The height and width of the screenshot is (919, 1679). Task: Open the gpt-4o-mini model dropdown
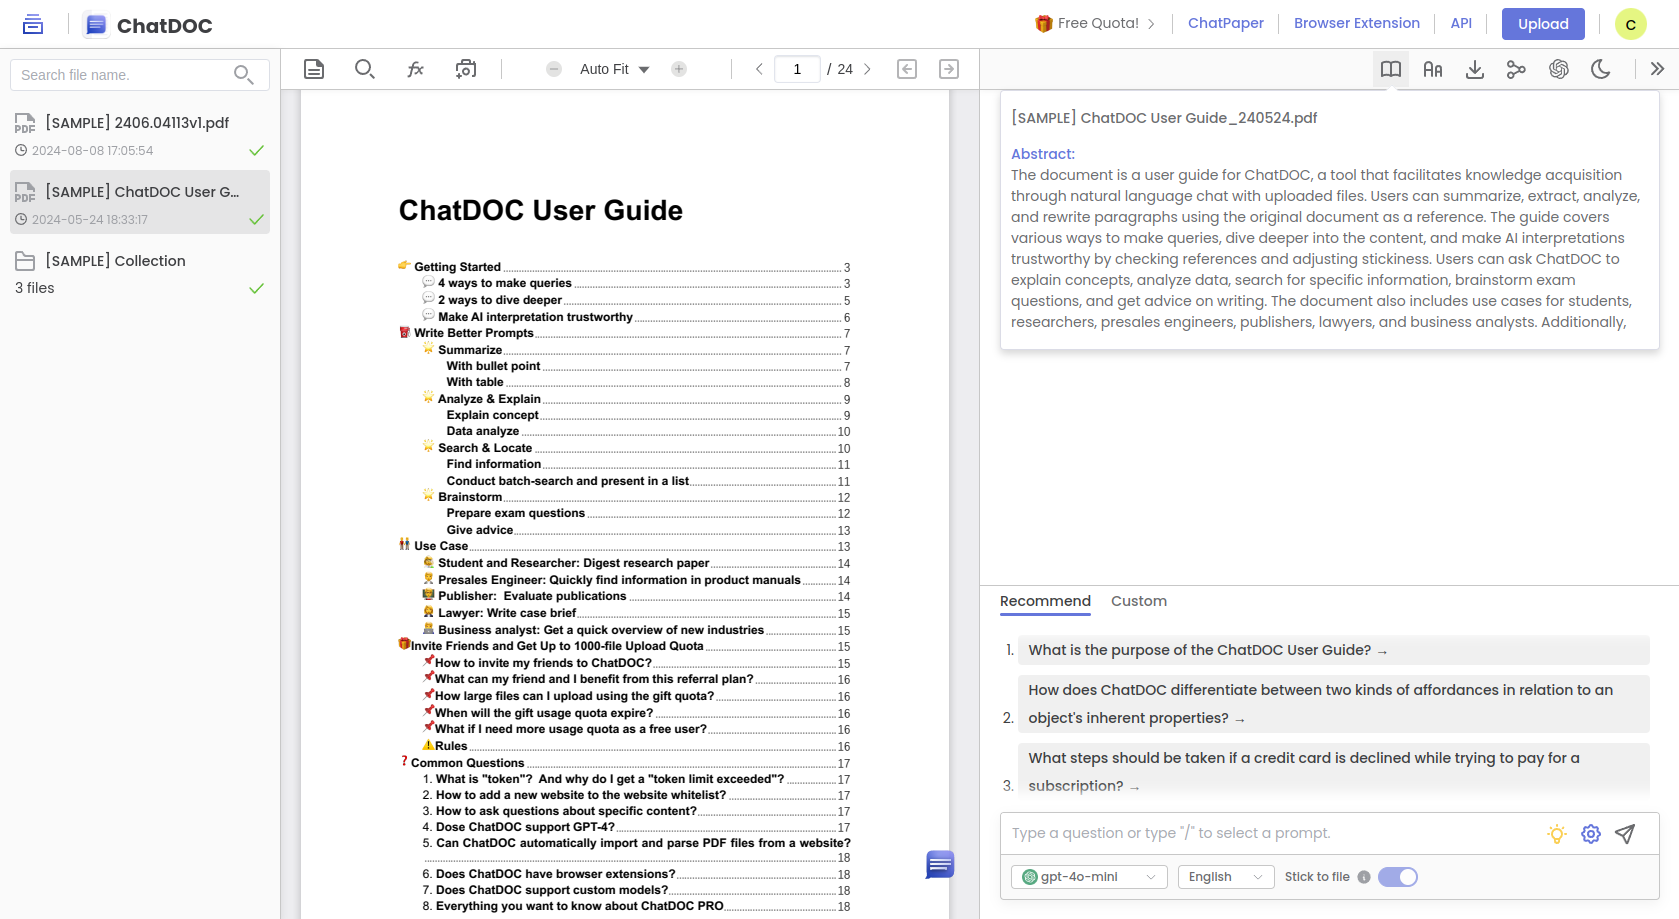point(1089,877)
